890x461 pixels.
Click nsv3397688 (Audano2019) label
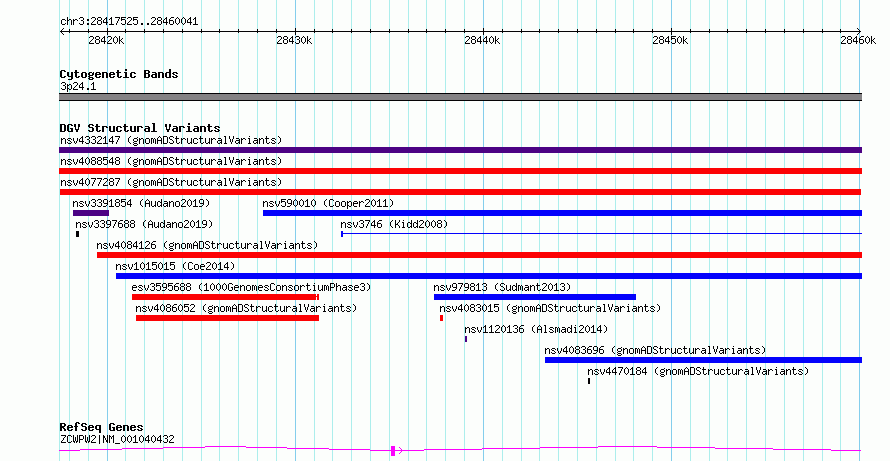click(x=144, y=224)
